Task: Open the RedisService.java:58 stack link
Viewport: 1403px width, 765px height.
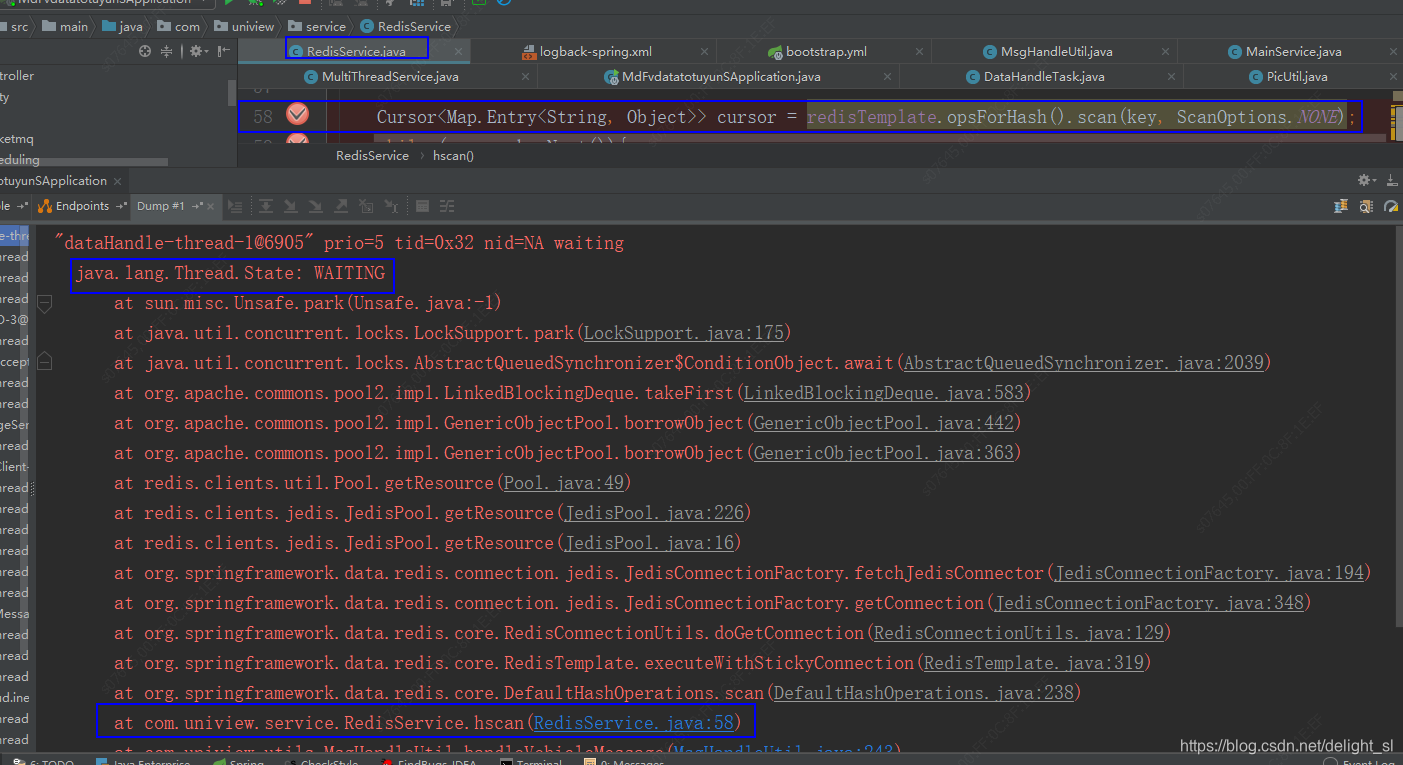Action: tap(634, 723)
